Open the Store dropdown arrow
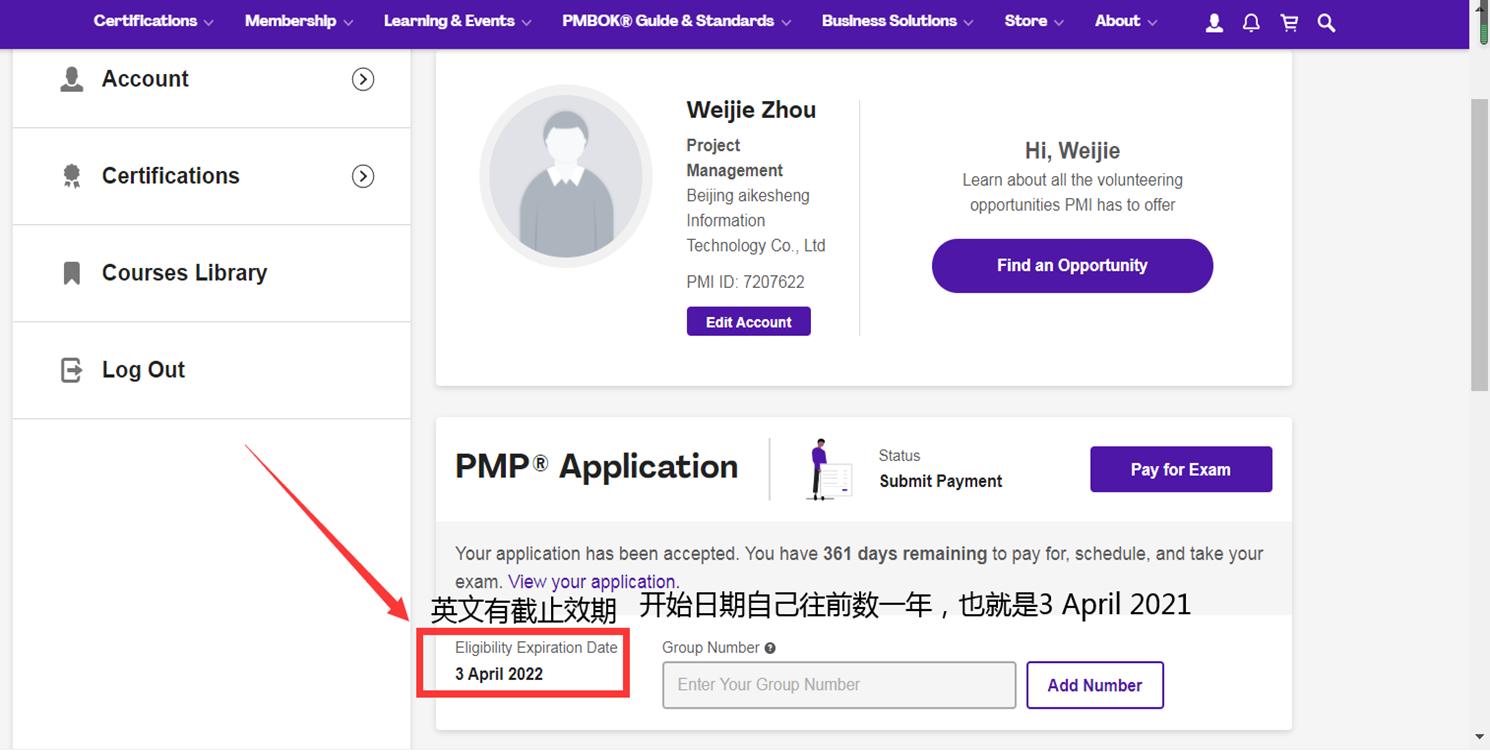The image size is (1490, 755). pyautogui.click(x=1060, y=20)
